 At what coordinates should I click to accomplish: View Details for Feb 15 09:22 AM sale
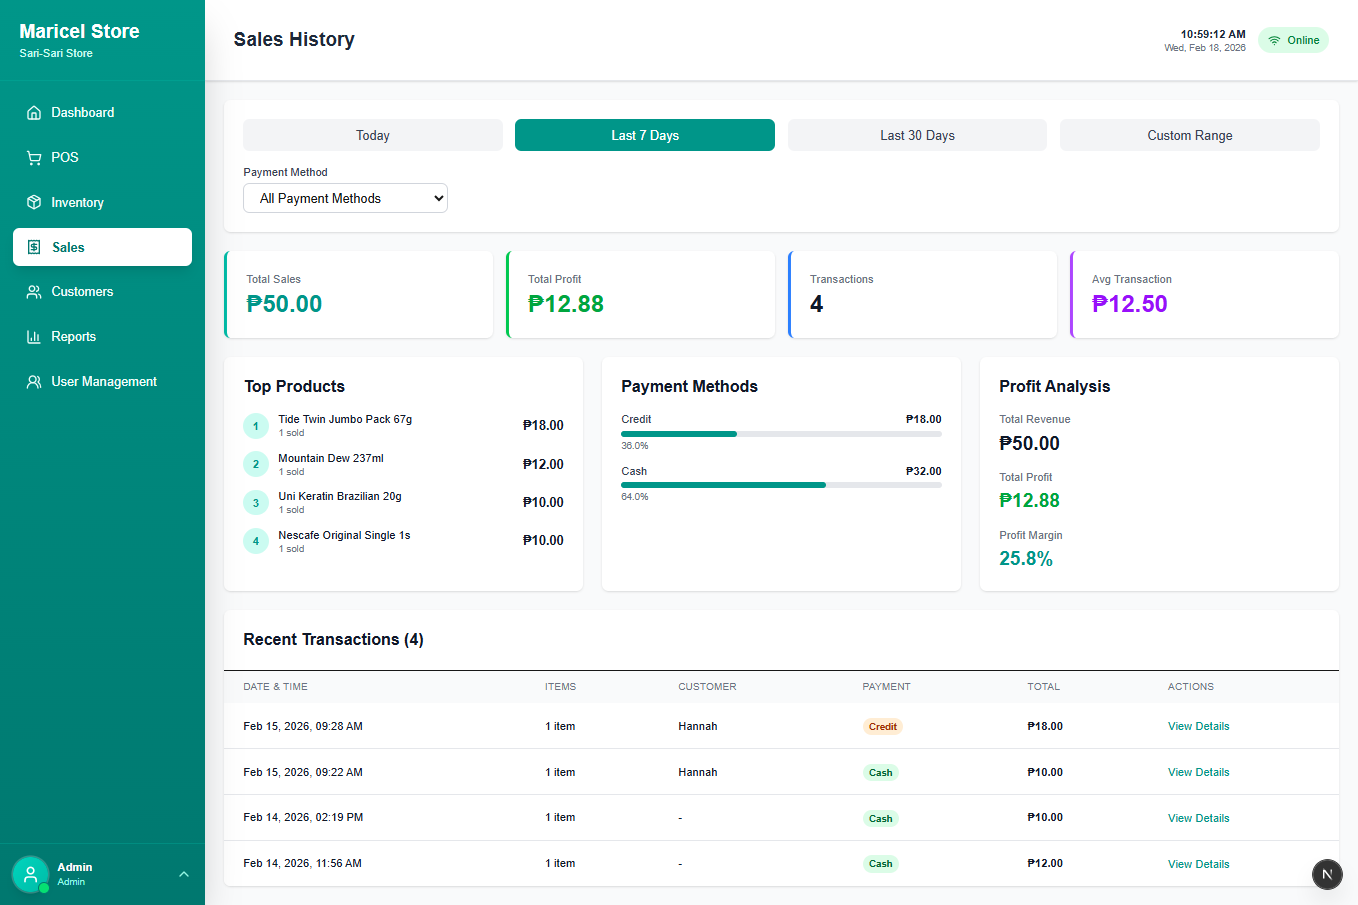[1198, 773]
